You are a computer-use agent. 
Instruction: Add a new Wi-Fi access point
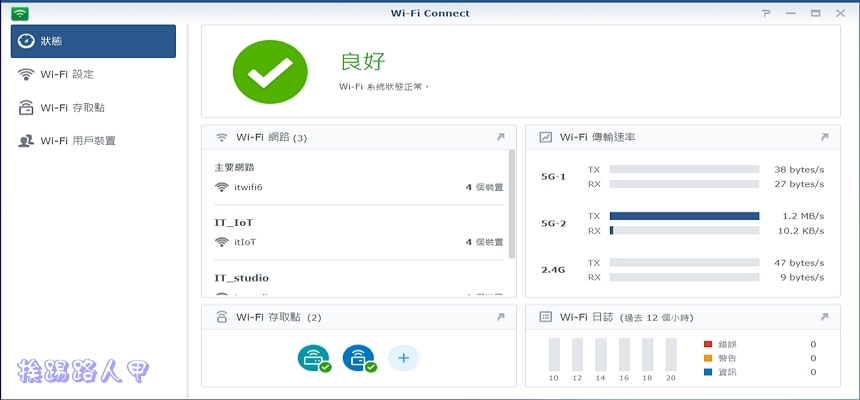(x=403, y=357)
